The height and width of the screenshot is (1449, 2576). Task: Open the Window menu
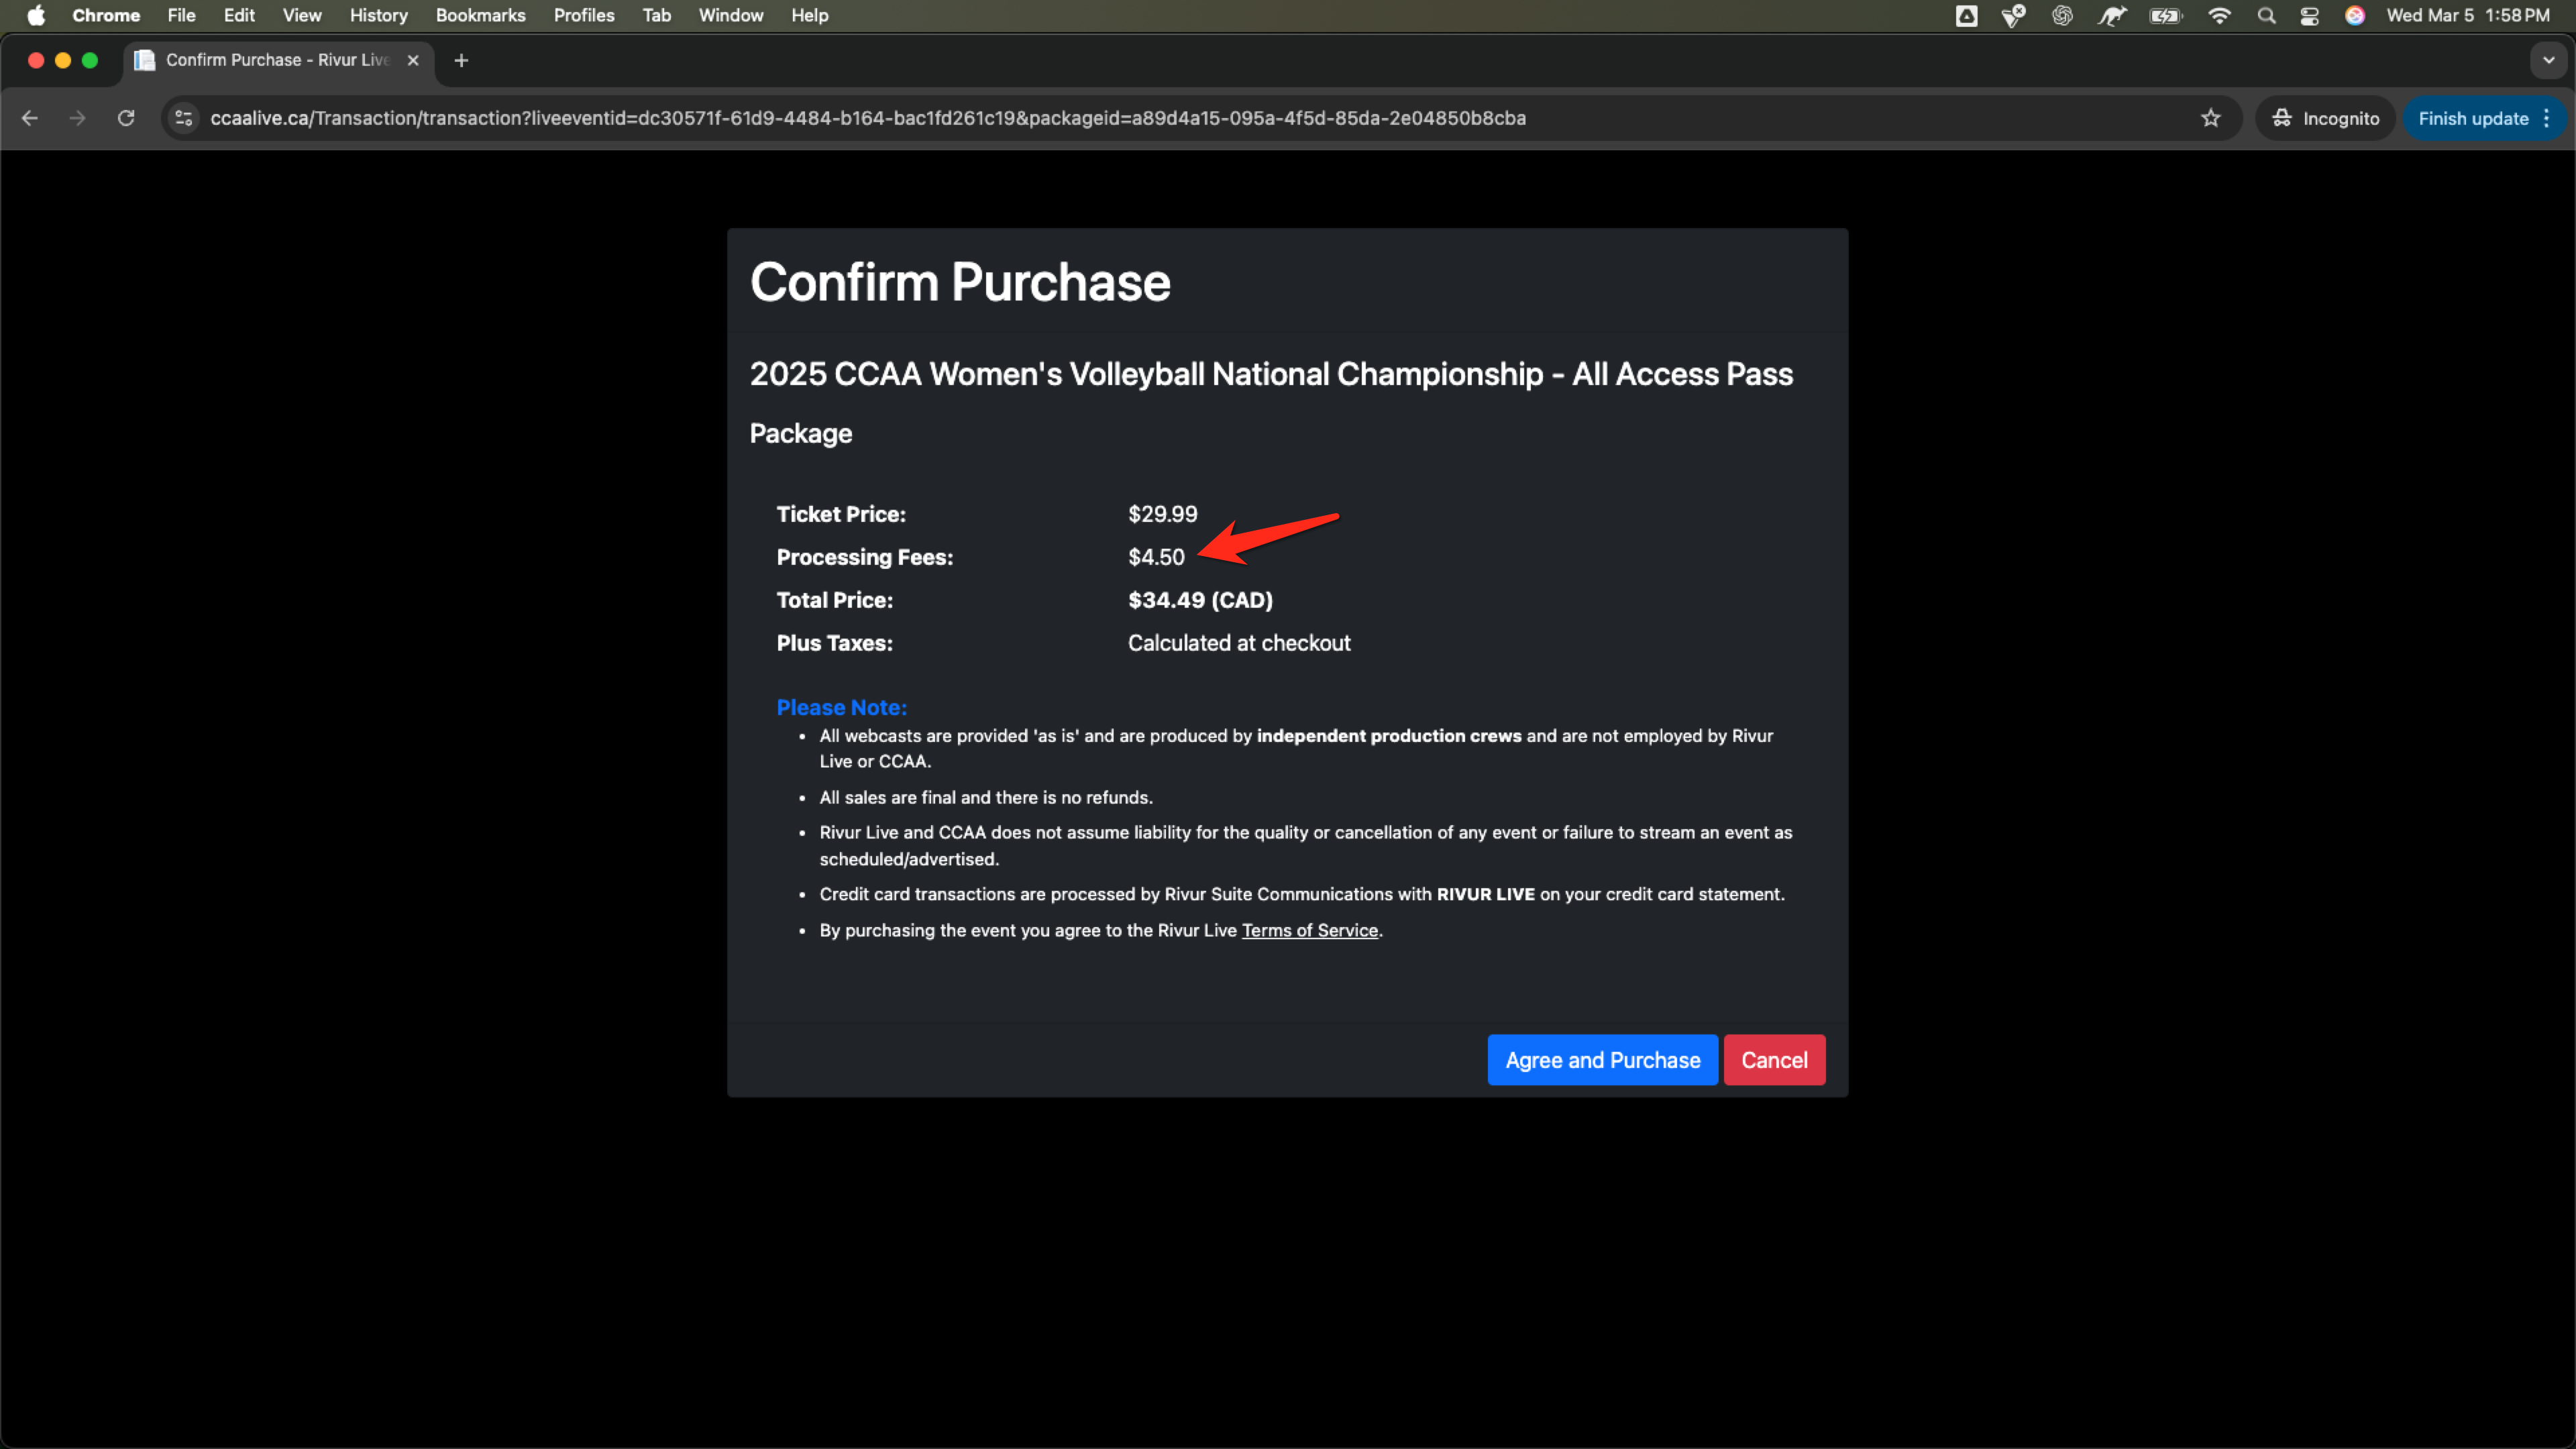(731, 15)
